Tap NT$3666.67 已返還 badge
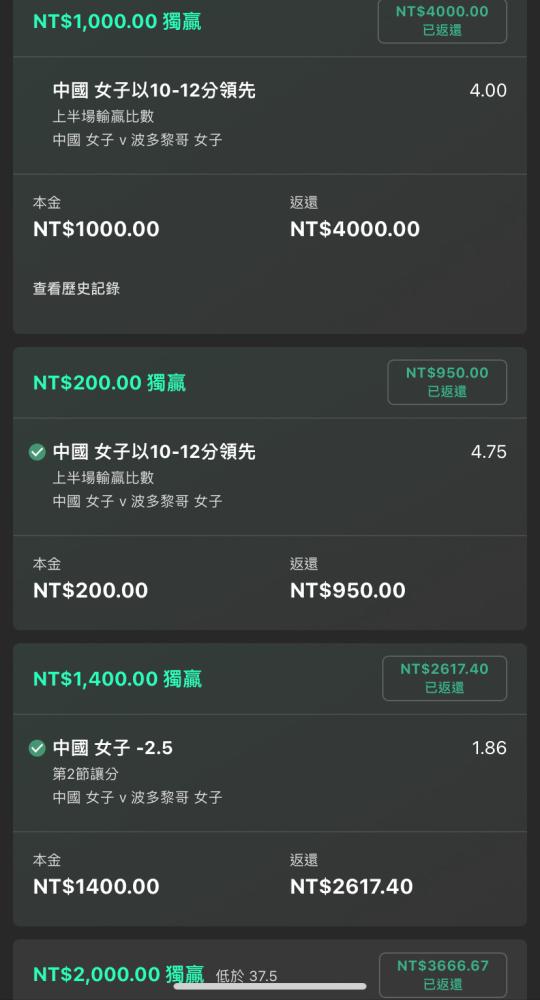The width and height of the screenshot is (540, 1000). pyautogui.click(x=443, y=975)
